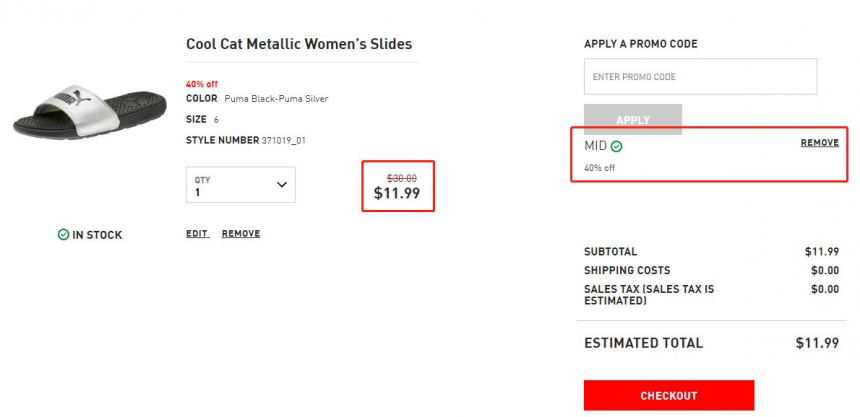Click Edit link under the product
Viewport: 860px width, 417px height.
coord(197,234)
